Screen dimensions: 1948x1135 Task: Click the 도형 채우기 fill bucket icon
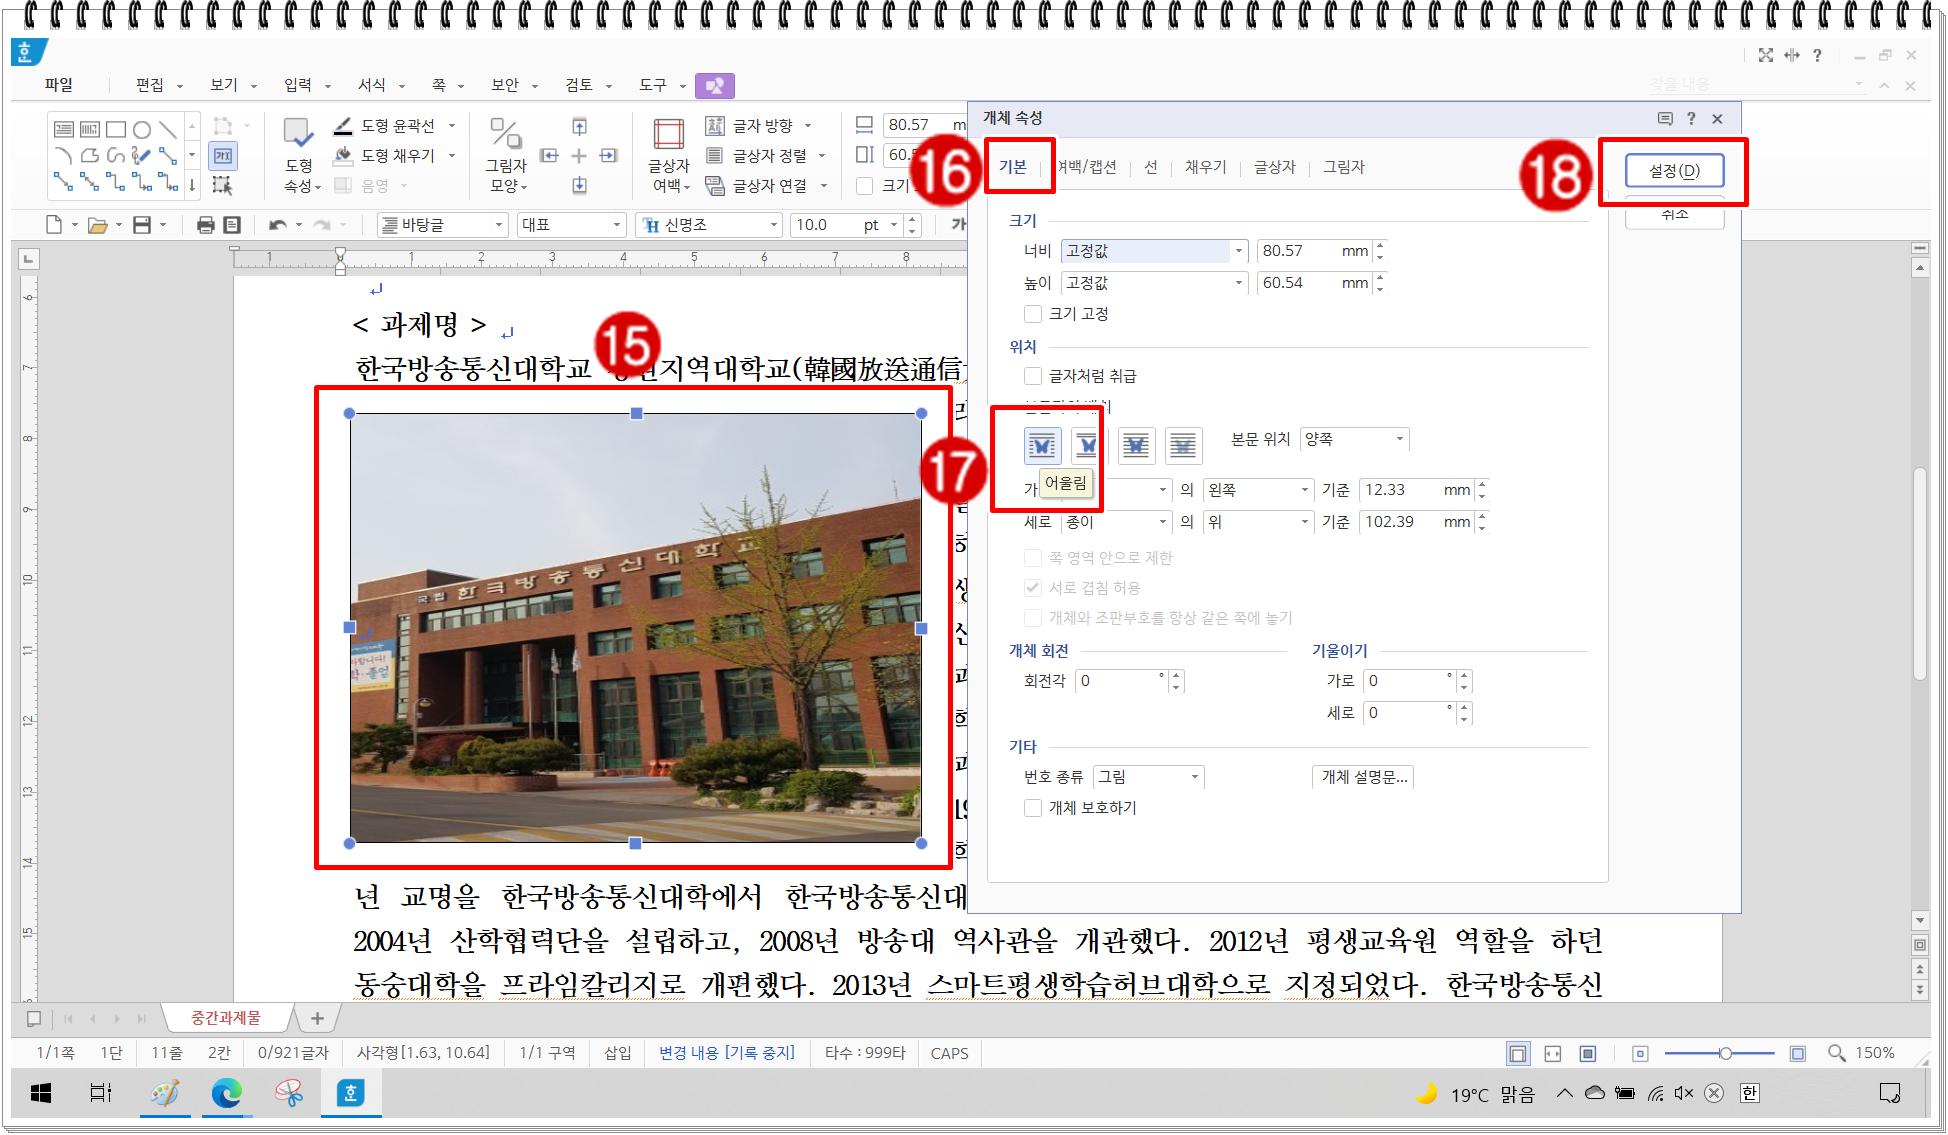click(x=343, y=155)
